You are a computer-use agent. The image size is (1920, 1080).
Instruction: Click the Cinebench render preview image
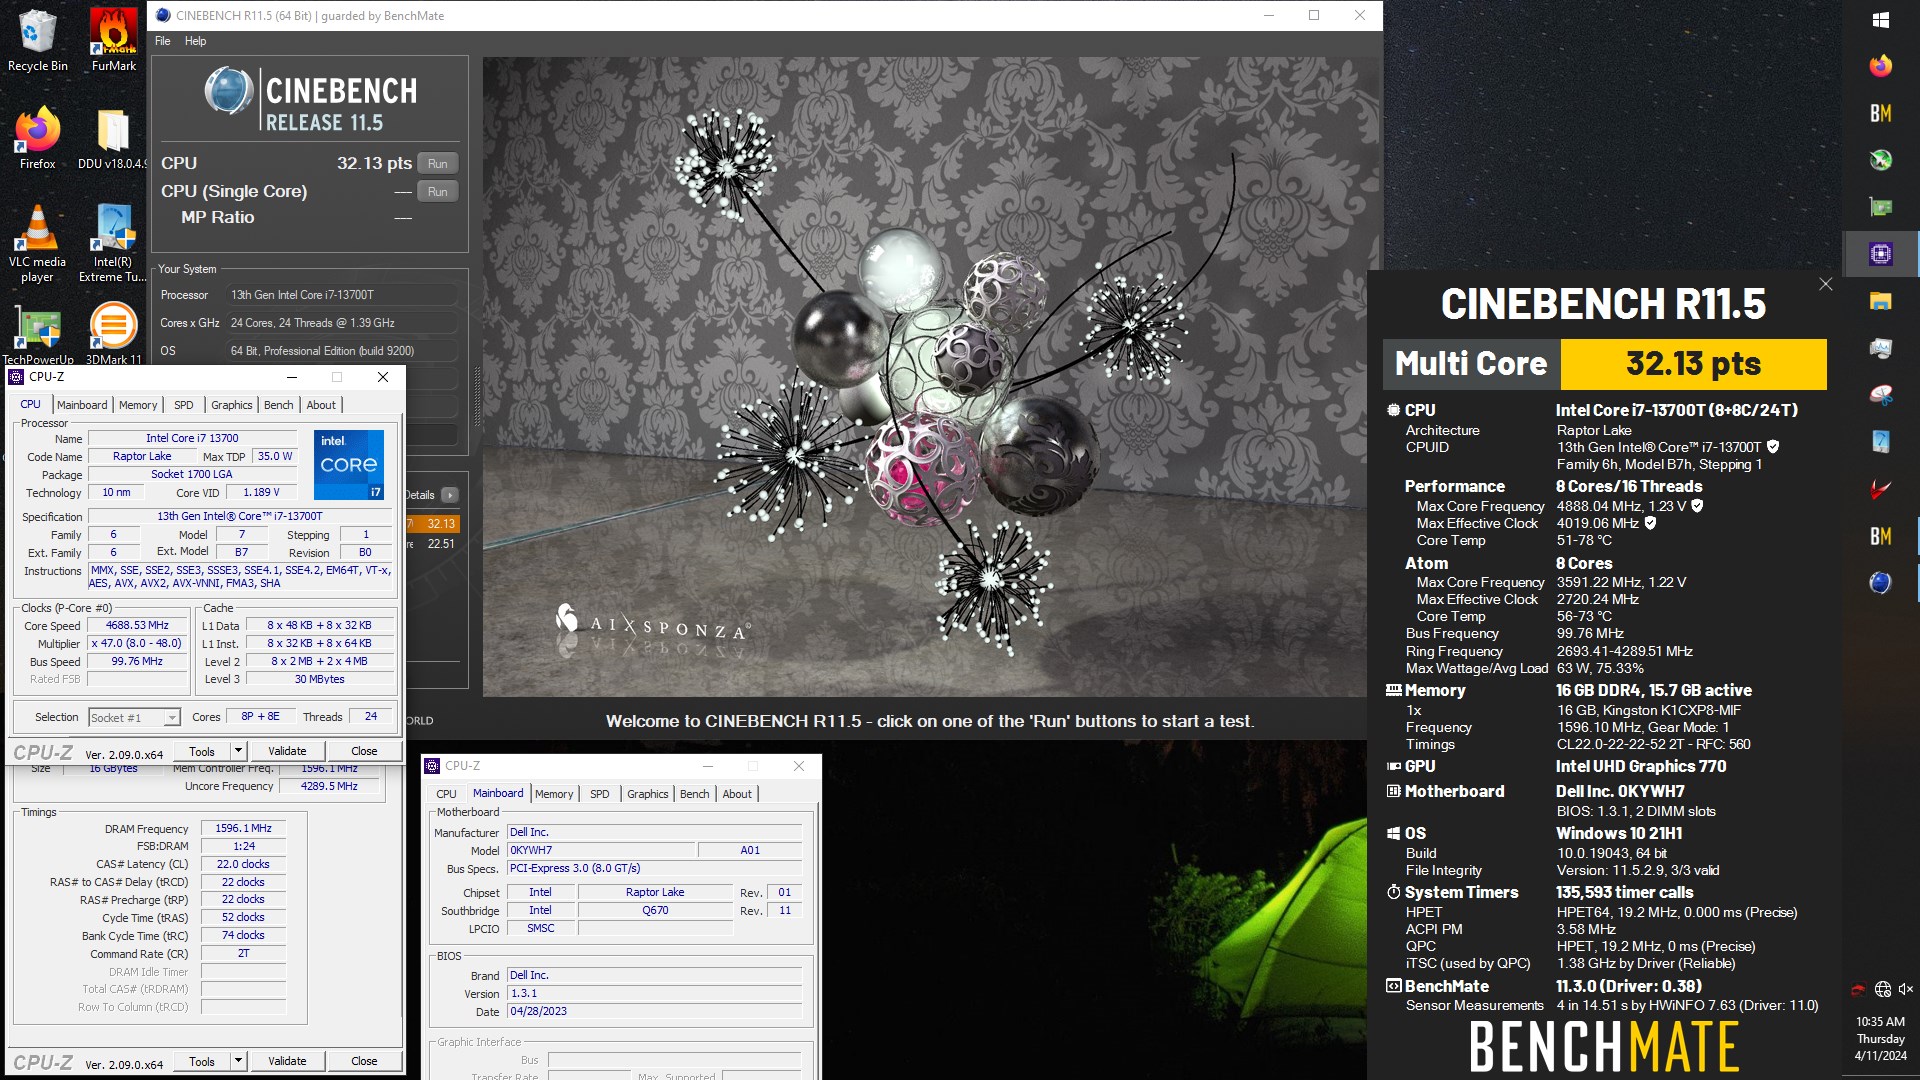[x=924, y=377]
